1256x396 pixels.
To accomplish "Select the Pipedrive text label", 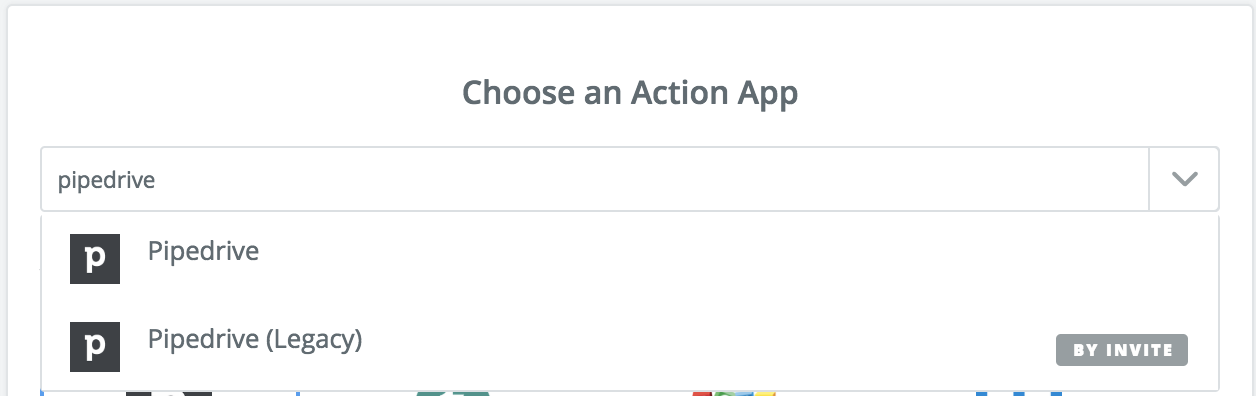I will (203, 251).
